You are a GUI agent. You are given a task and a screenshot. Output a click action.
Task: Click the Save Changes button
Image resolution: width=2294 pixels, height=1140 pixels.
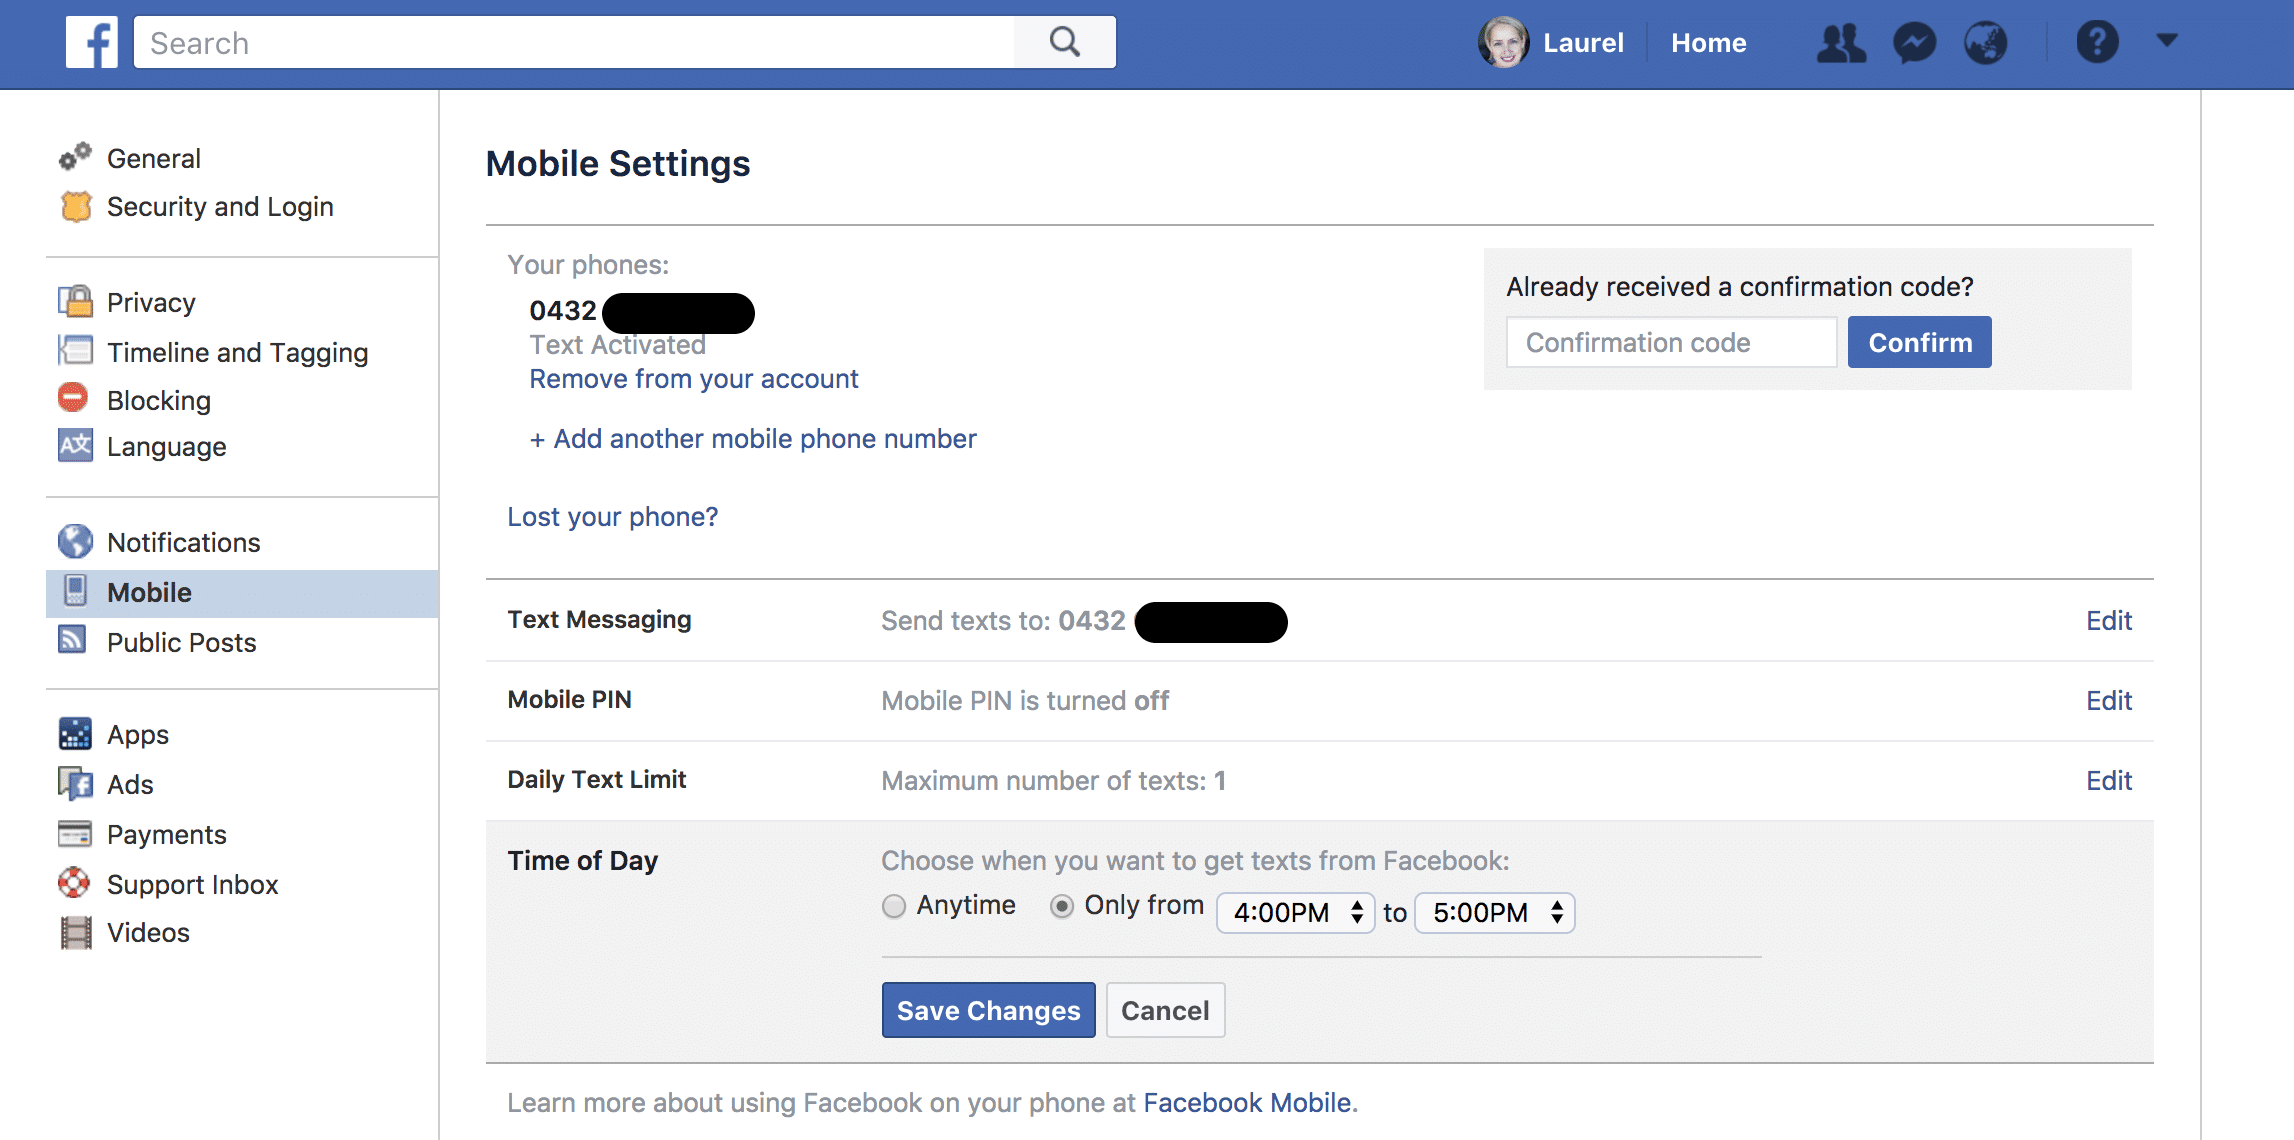pyautogui.click(x=988, y=1010)
